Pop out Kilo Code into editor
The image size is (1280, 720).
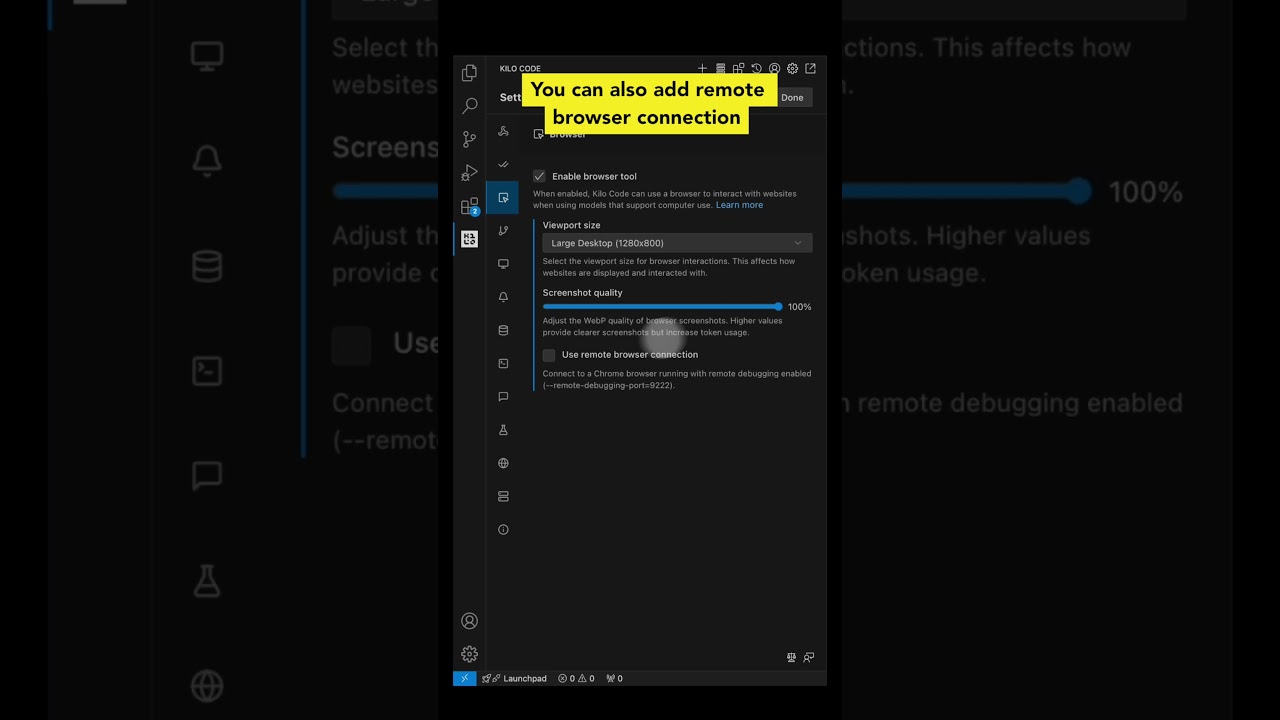click(x=810, y=69)
